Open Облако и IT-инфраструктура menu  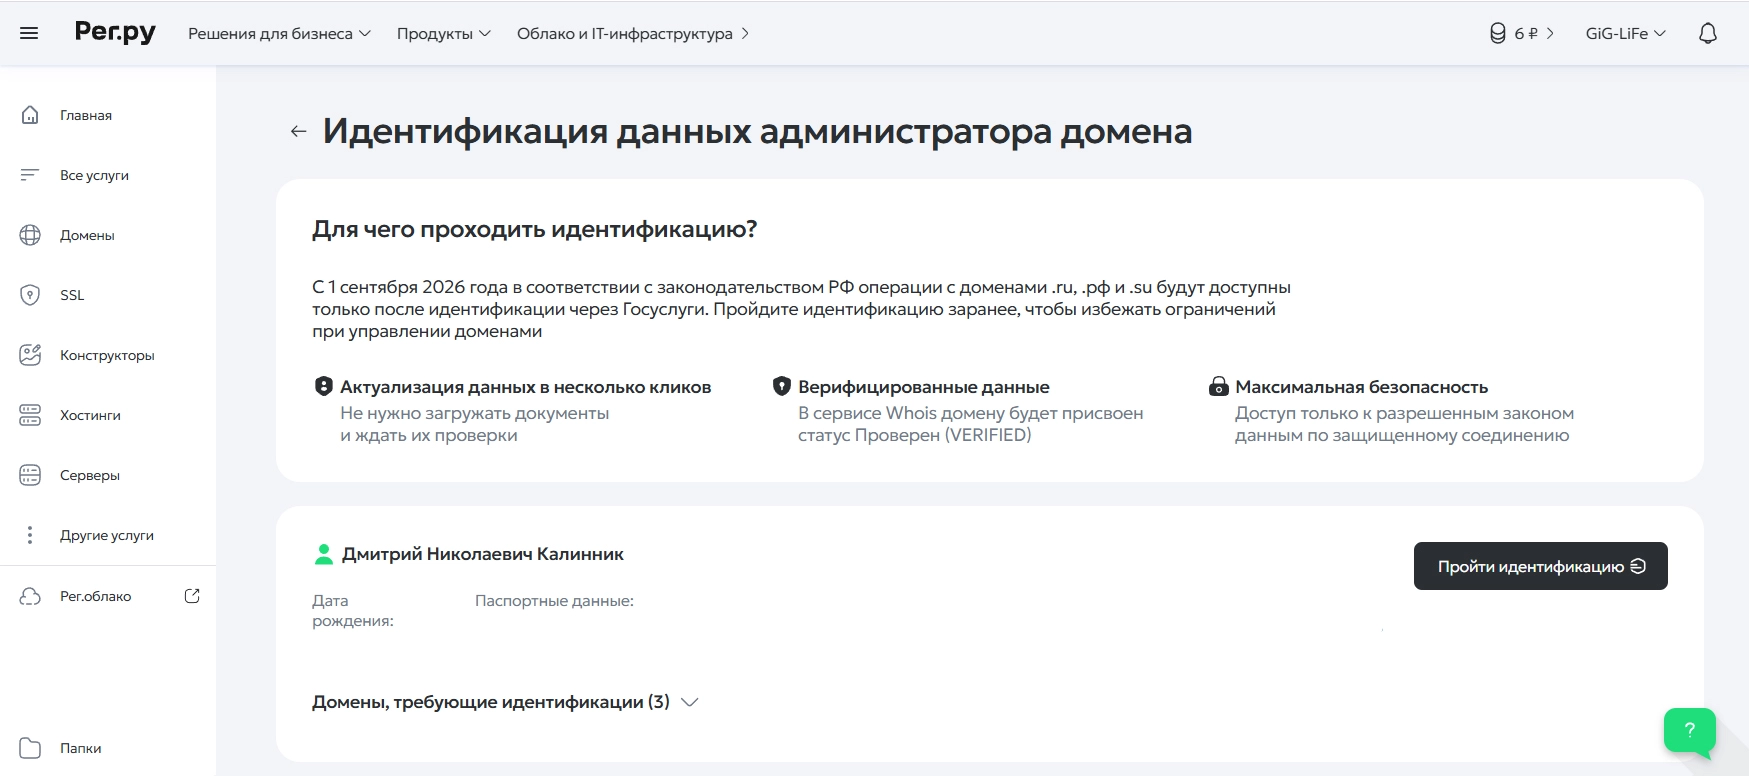pos(632,33)
